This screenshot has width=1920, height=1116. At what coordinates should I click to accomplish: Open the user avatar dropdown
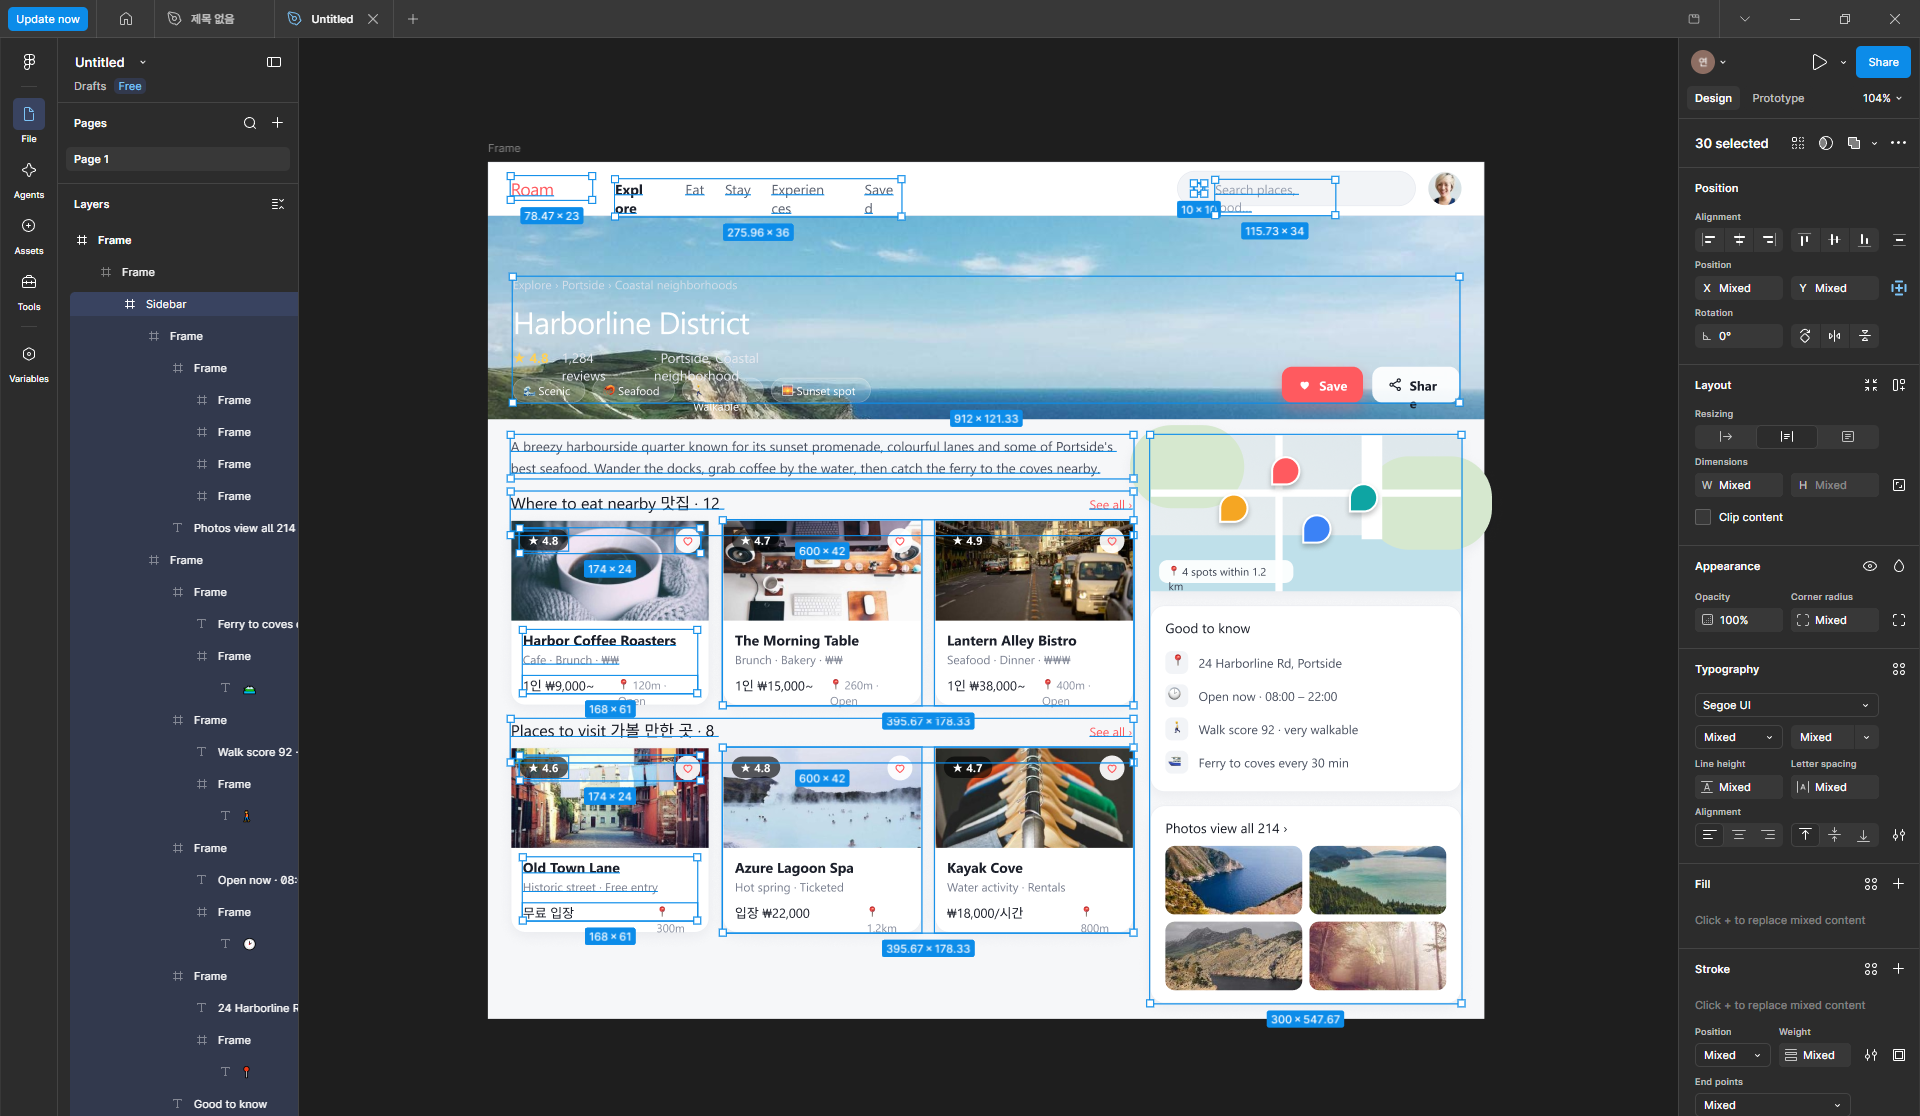[x=1709, y=62]
